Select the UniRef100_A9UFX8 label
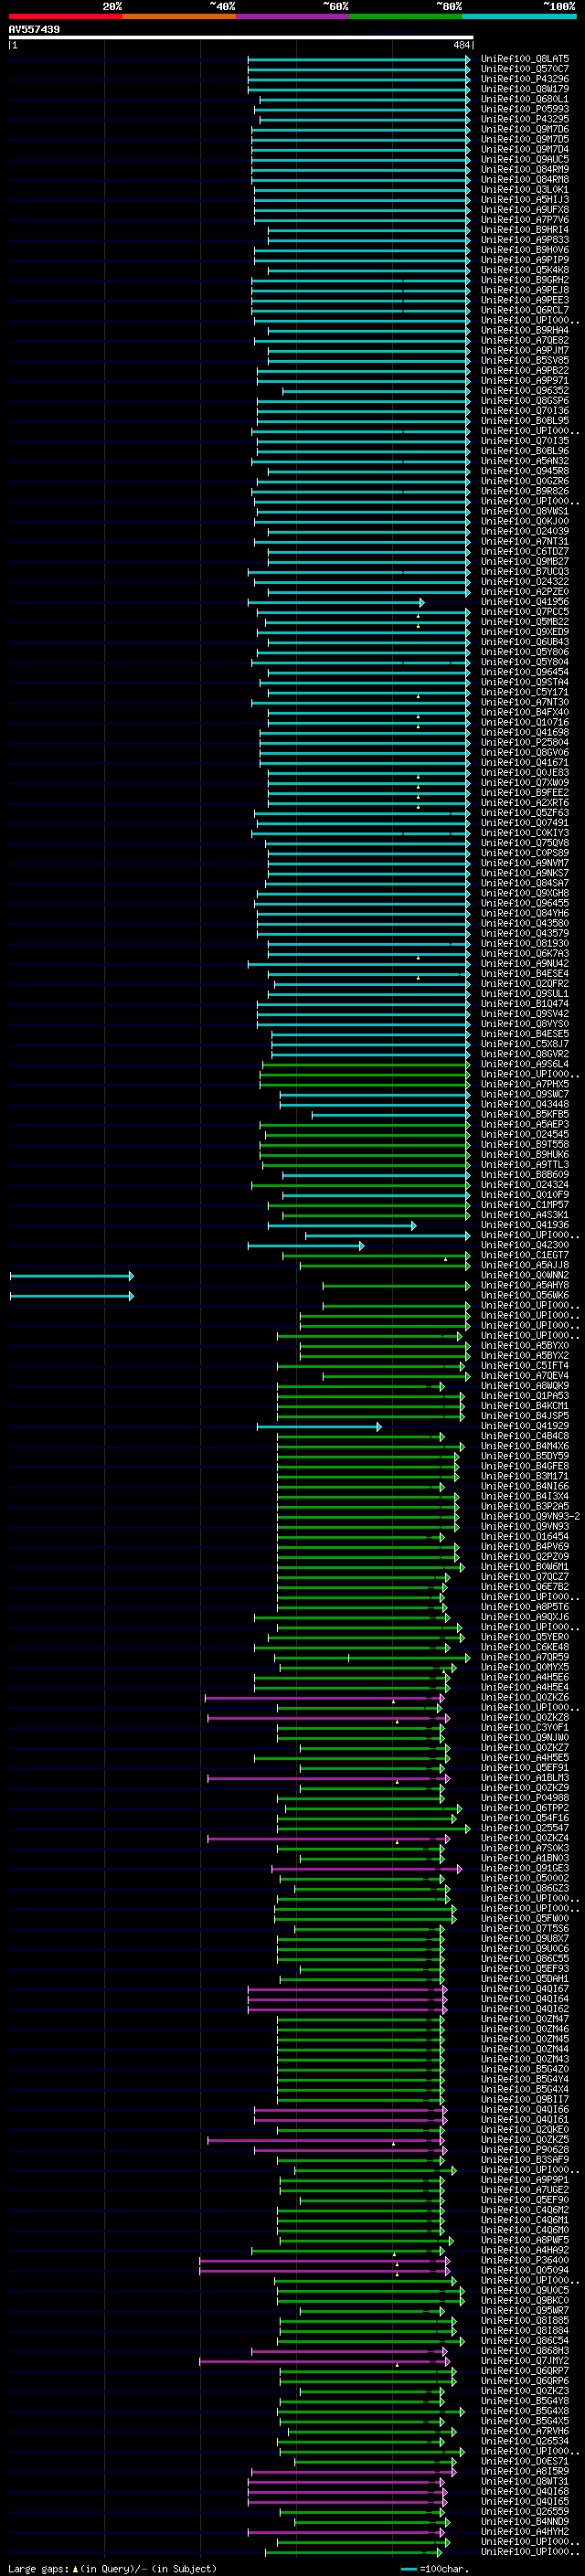The width and height of the screenshot is (585, 2576). [525, 209]
